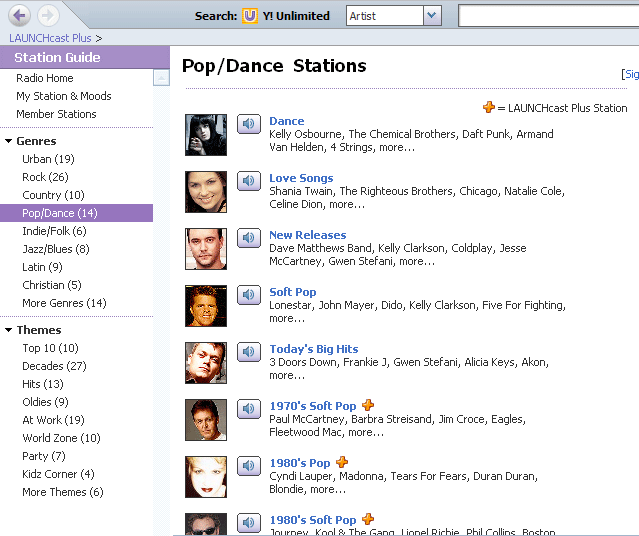639x536 pixels.
Task: Select the Party (7) theme
Action: 44,456
